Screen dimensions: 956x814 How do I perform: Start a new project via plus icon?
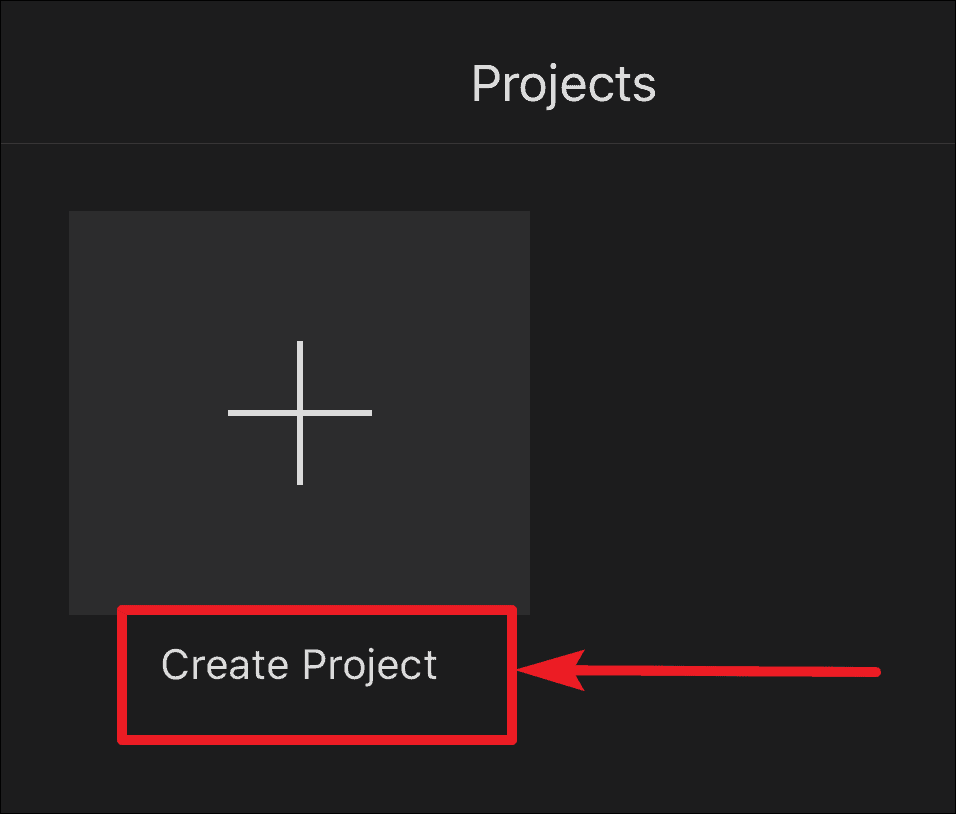point(299,413)
